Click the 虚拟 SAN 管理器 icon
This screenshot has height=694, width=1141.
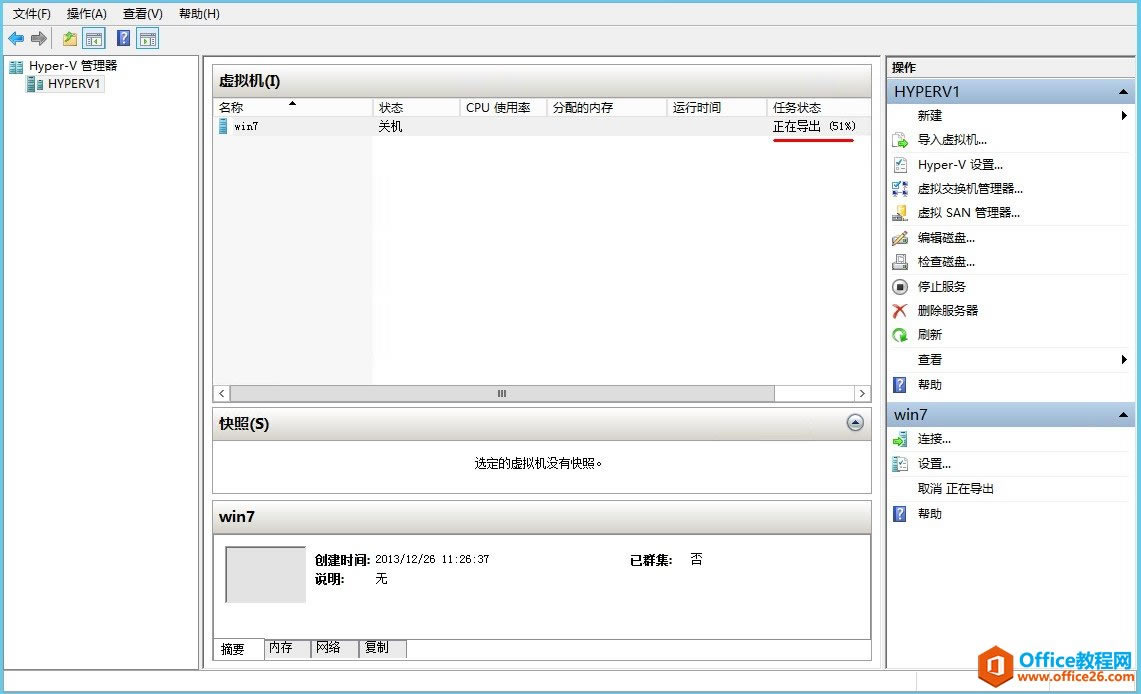click(900, 212)
